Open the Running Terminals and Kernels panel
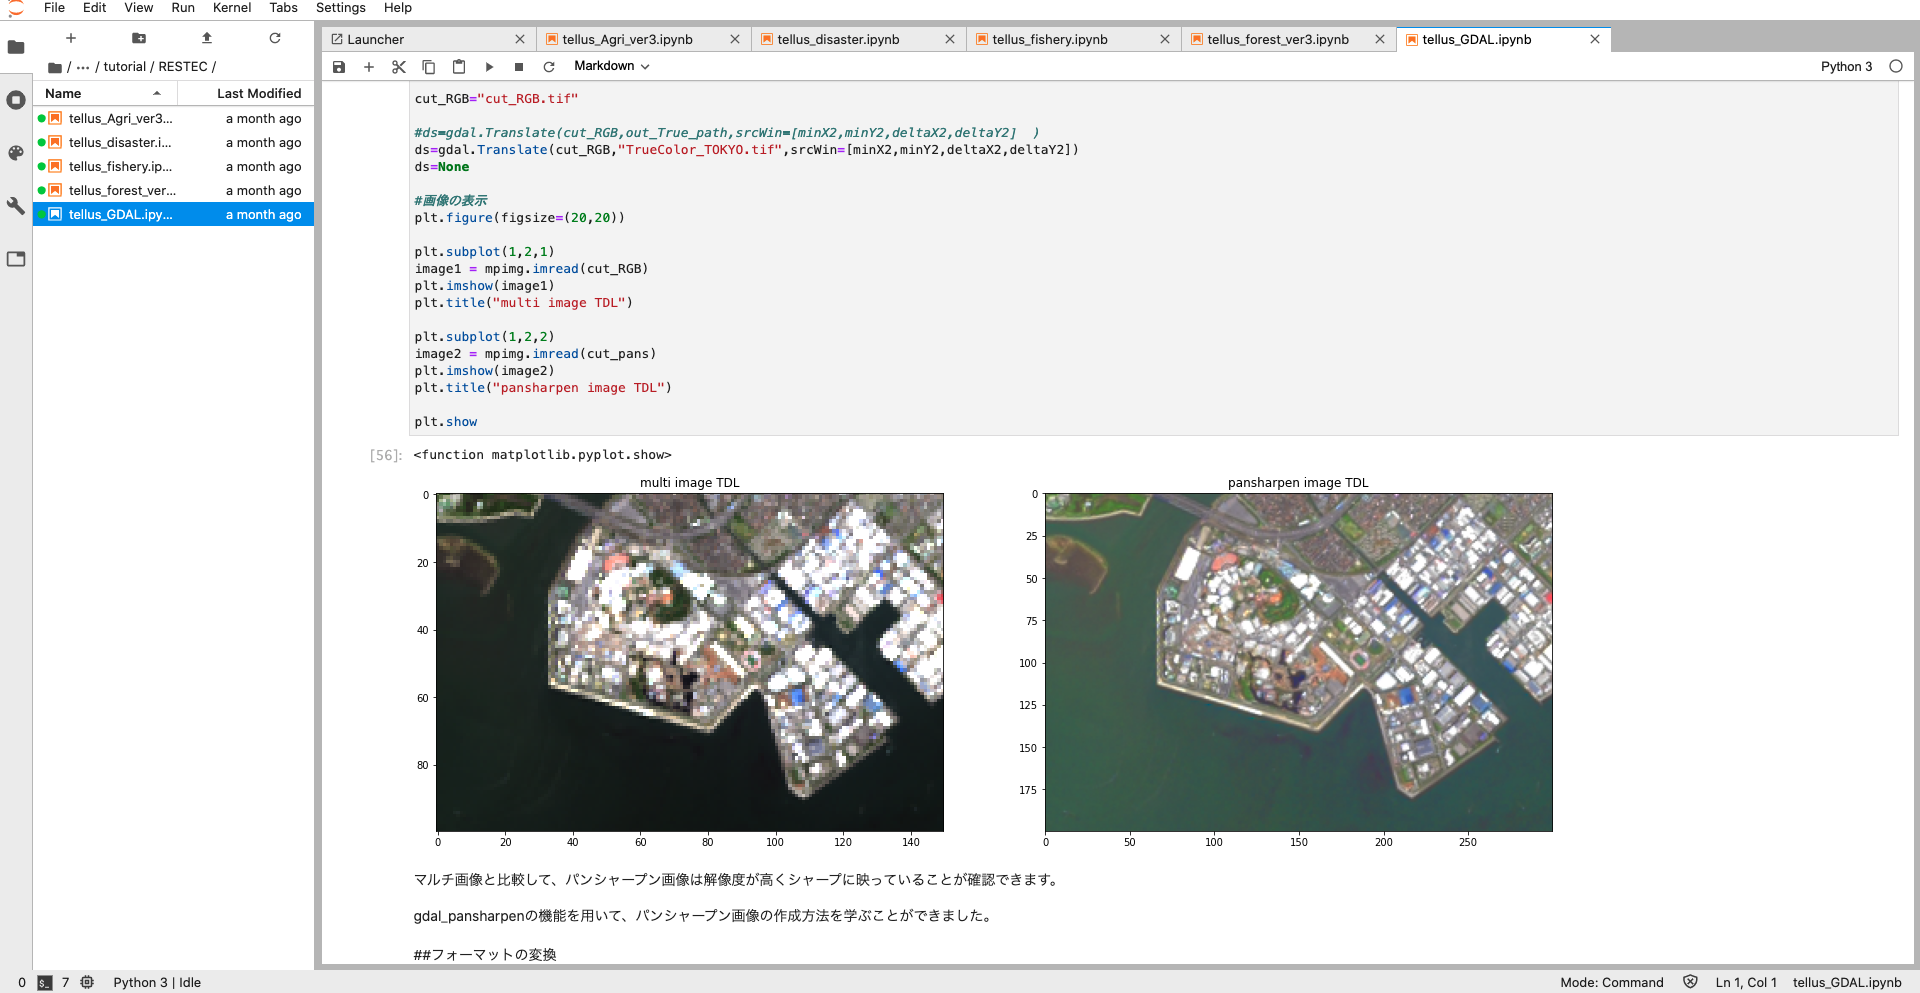The width and height of the screenshot is (1920, 993). click(16, 100)
